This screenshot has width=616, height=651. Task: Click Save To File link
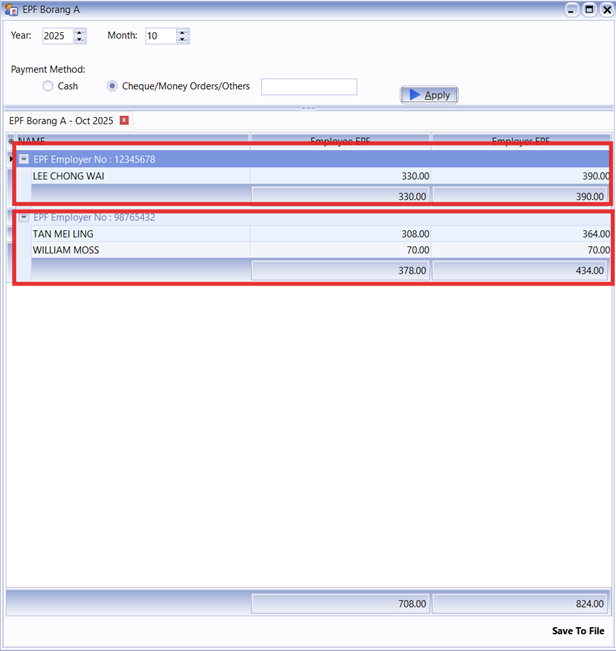point(577,631)
